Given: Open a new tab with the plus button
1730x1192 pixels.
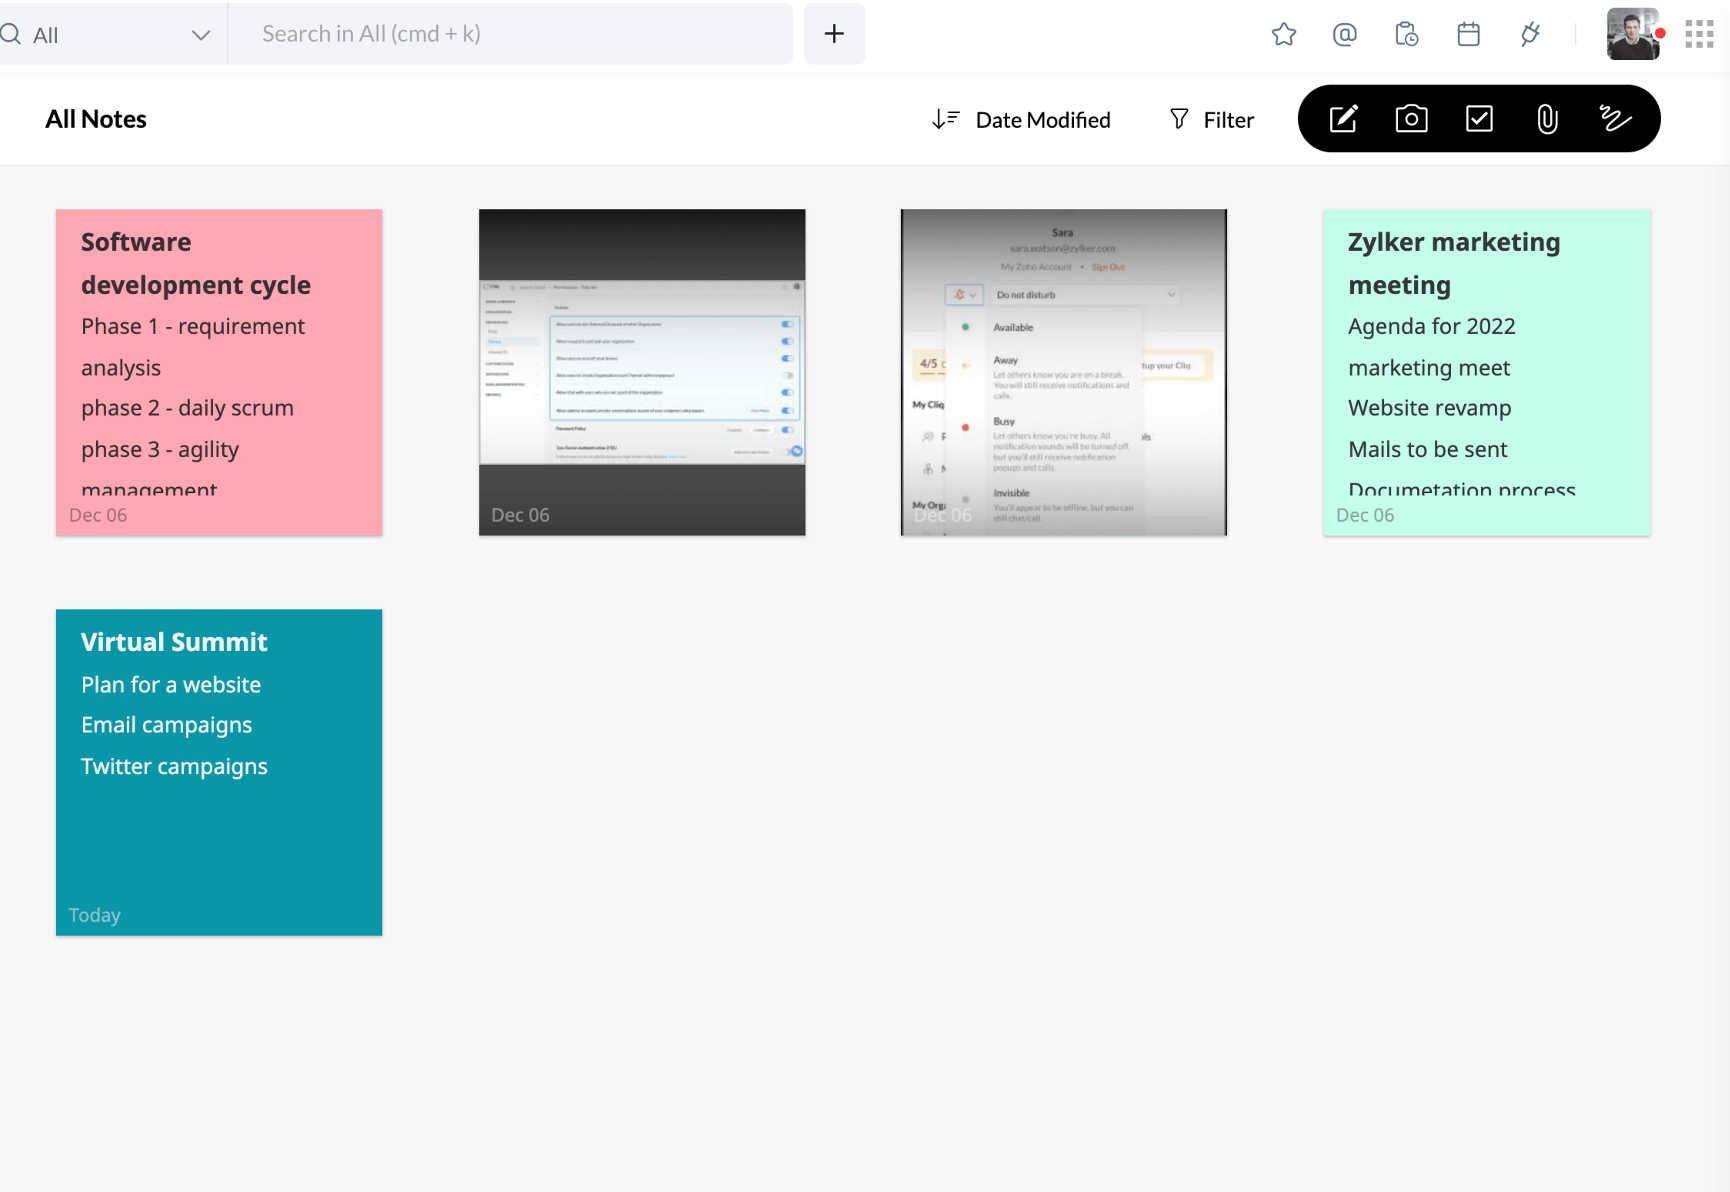Looking at the screenshot, I should (834, 33).
